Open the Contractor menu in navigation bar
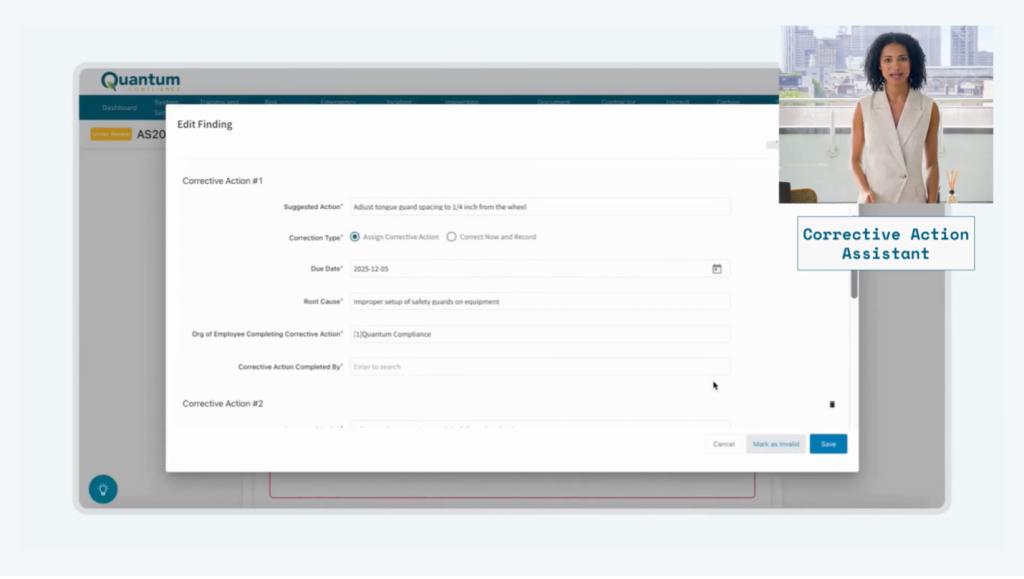Image resolution: width=1024 pixels, height=579 pixels. pos(619,102)
